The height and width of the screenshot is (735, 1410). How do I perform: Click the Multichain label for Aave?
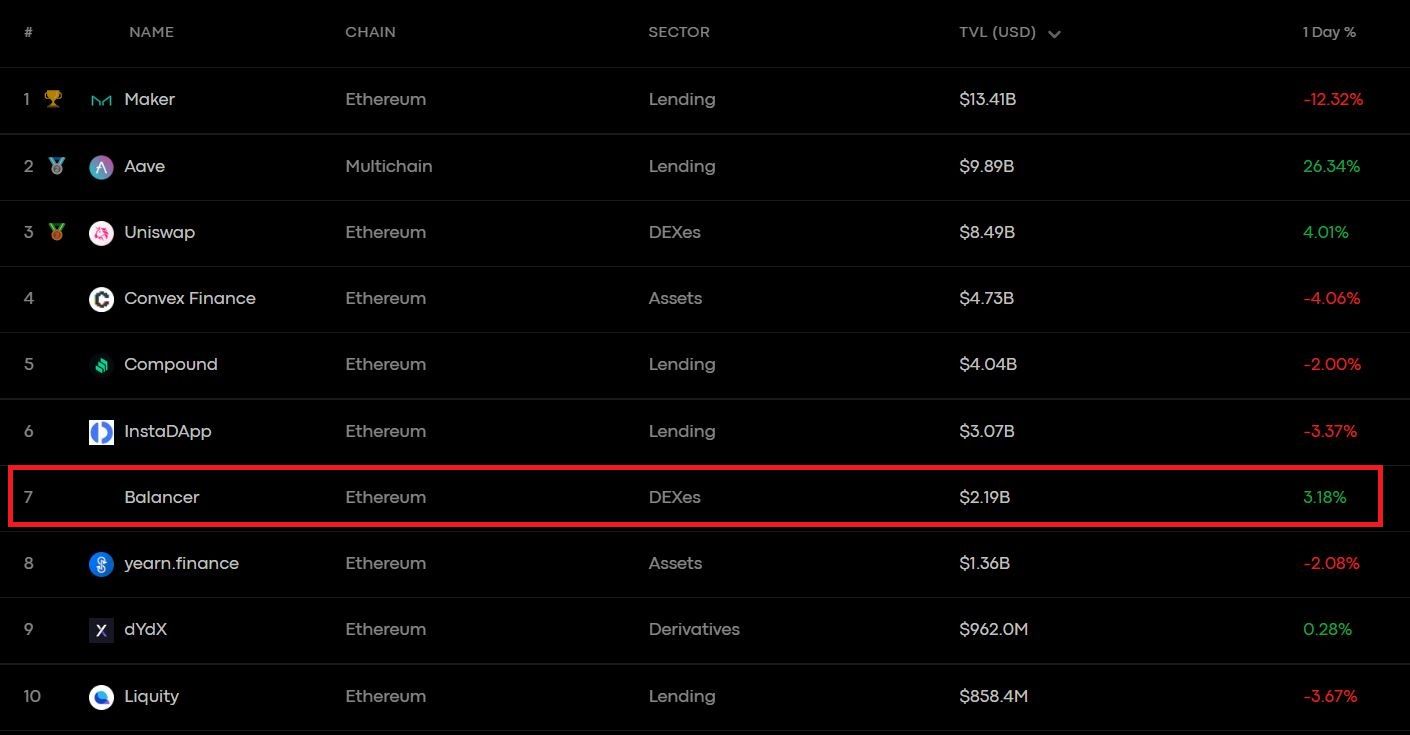(389, 166)
